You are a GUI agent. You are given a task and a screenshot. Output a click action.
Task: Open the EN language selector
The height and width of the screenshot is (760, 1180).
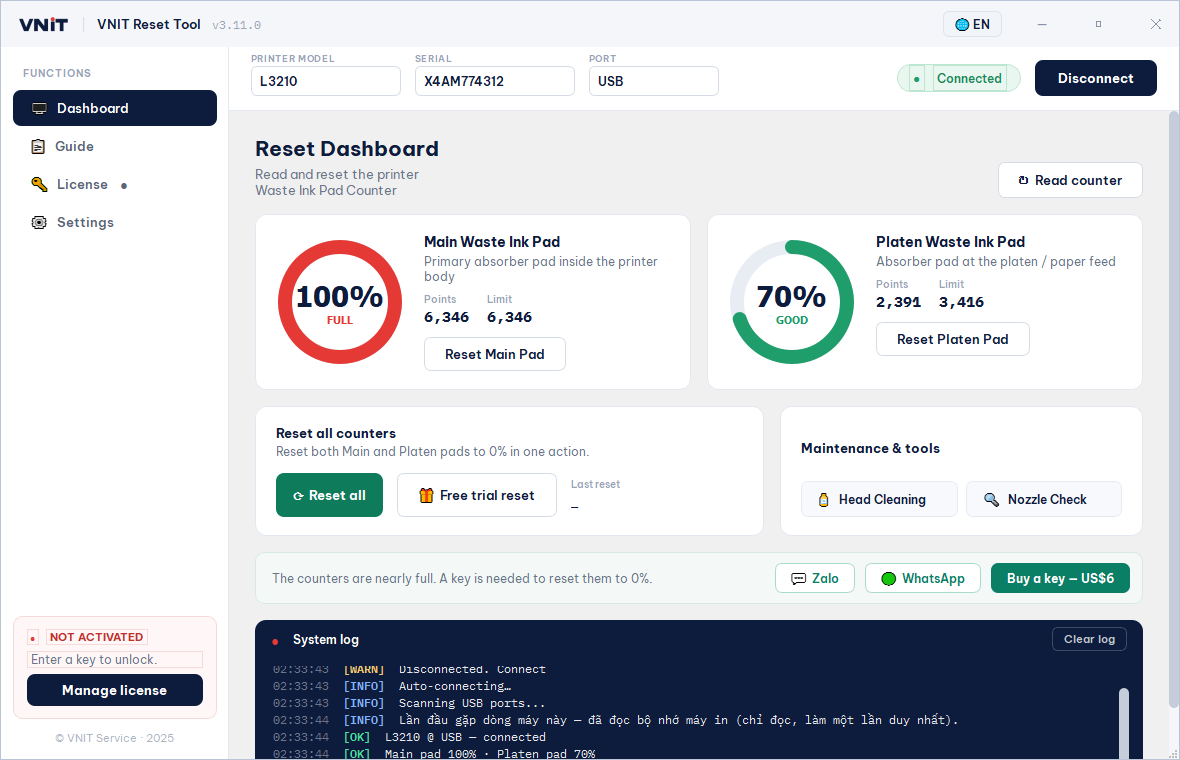tap(972, 25)
